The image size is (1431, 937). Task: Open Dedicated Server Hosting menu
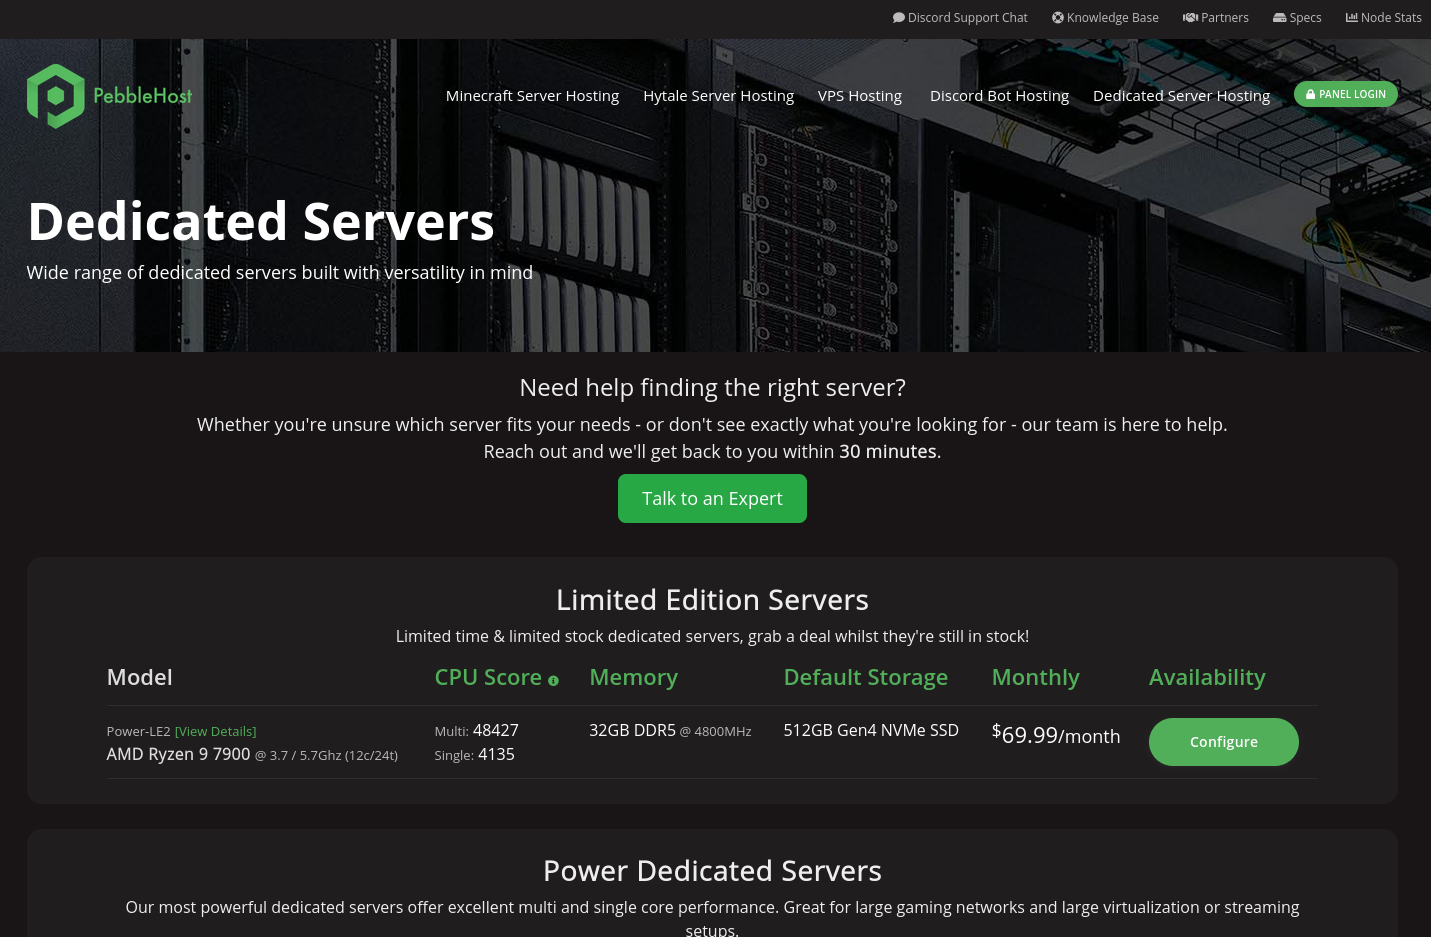1181,96
